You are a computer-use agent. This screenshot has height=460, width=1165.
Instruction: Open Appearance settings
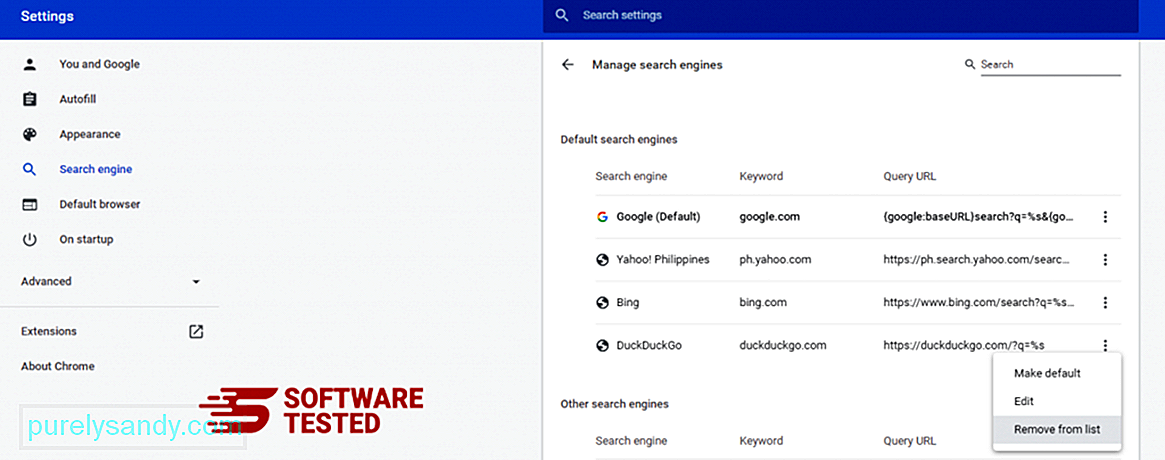tap(90, 135)
